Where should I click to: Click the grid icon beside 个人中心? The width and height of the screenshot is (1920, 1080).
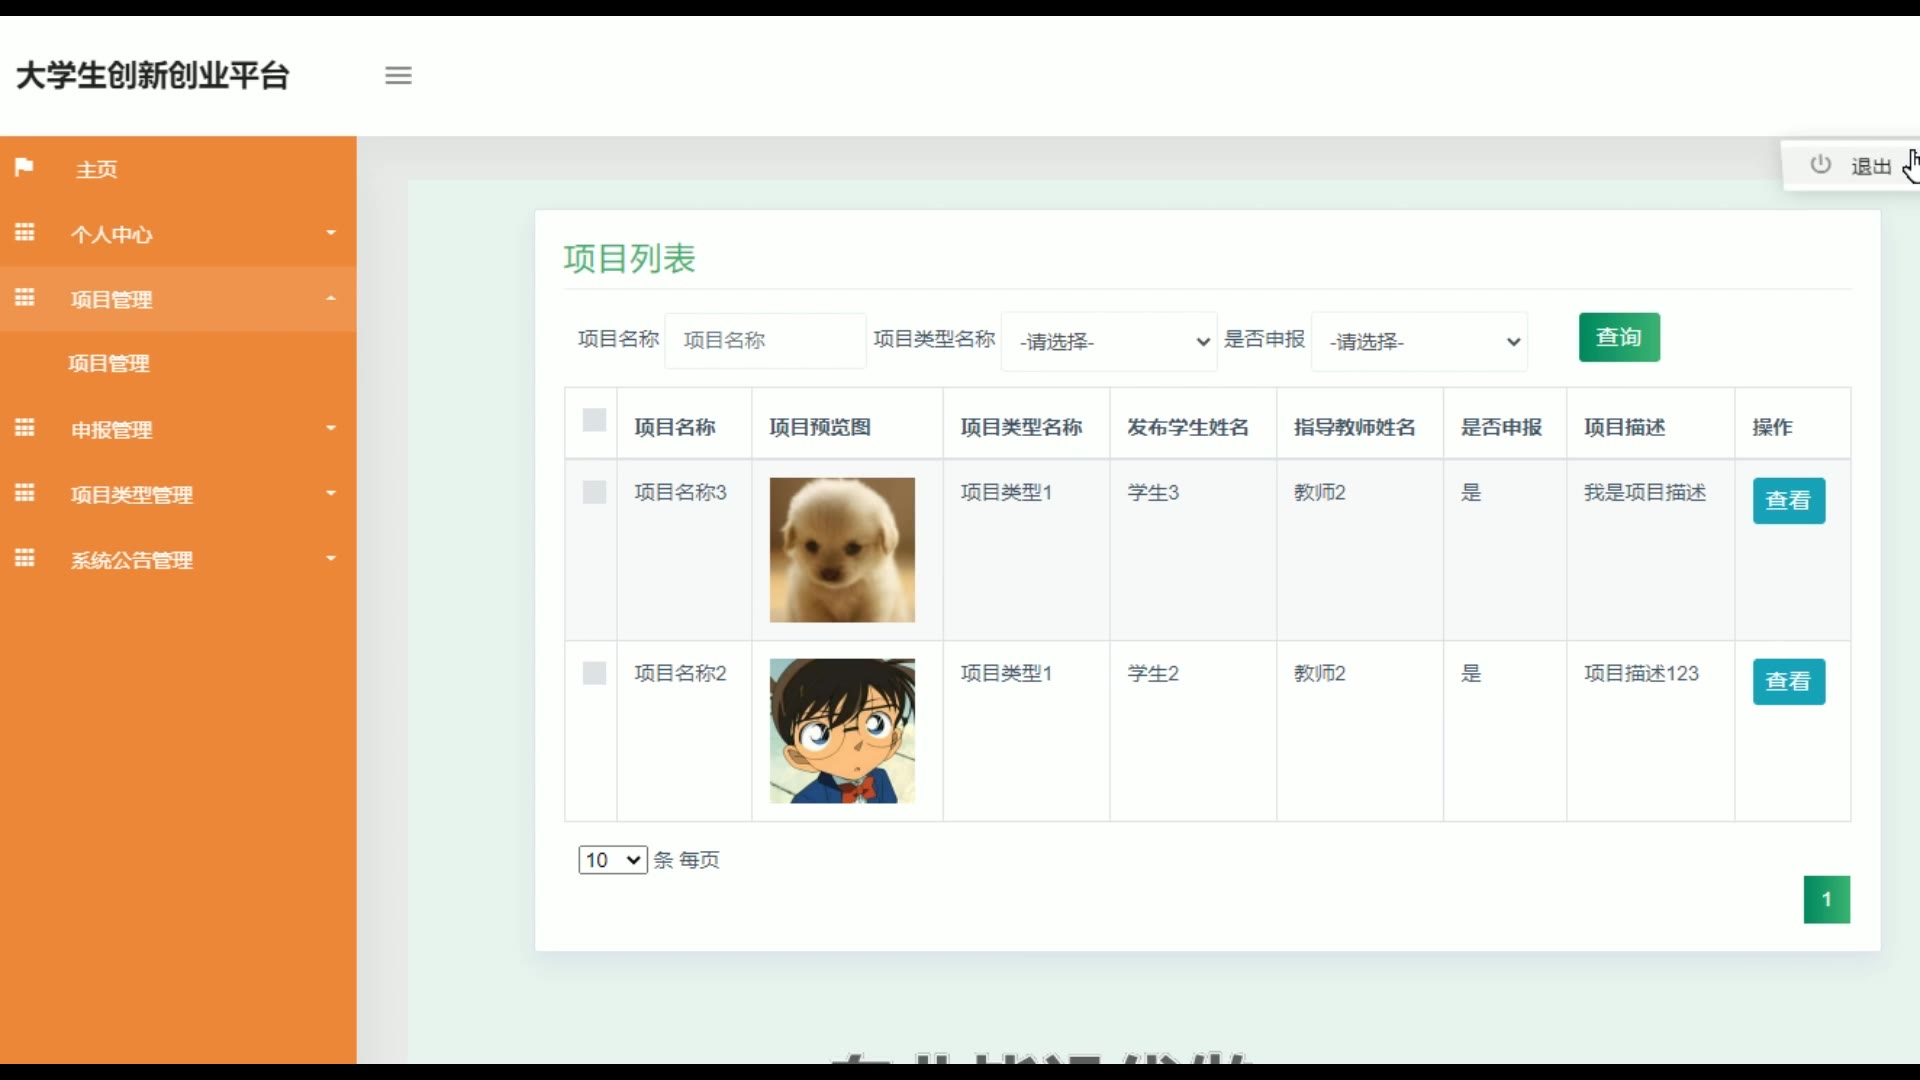(25, 233)
